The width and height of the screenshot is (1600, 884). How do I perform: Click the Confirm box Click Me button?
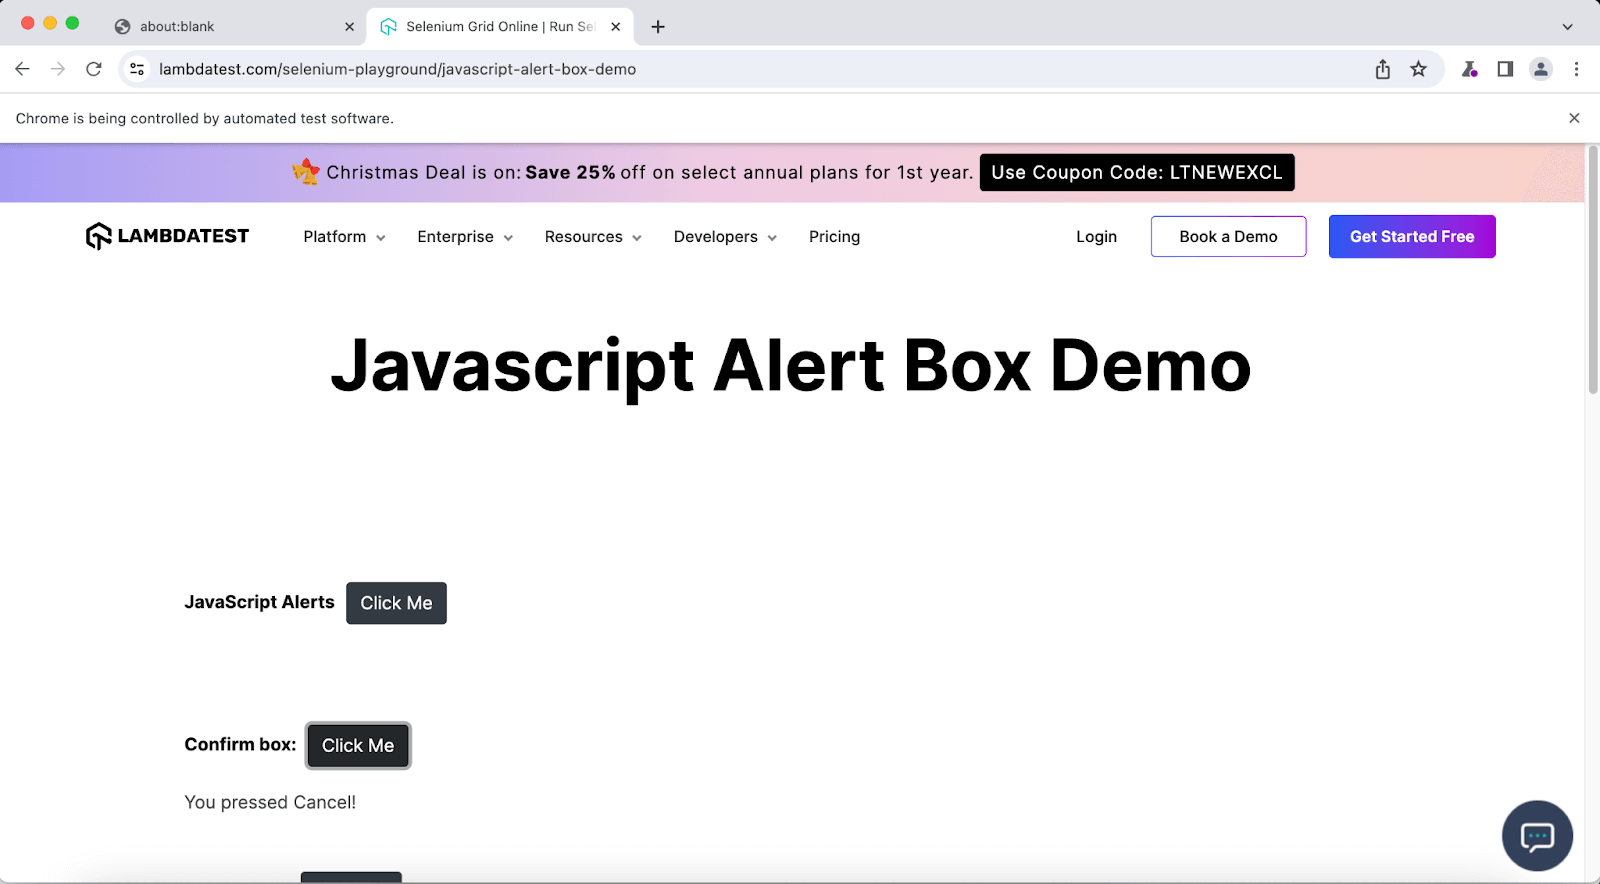[358, 745]
